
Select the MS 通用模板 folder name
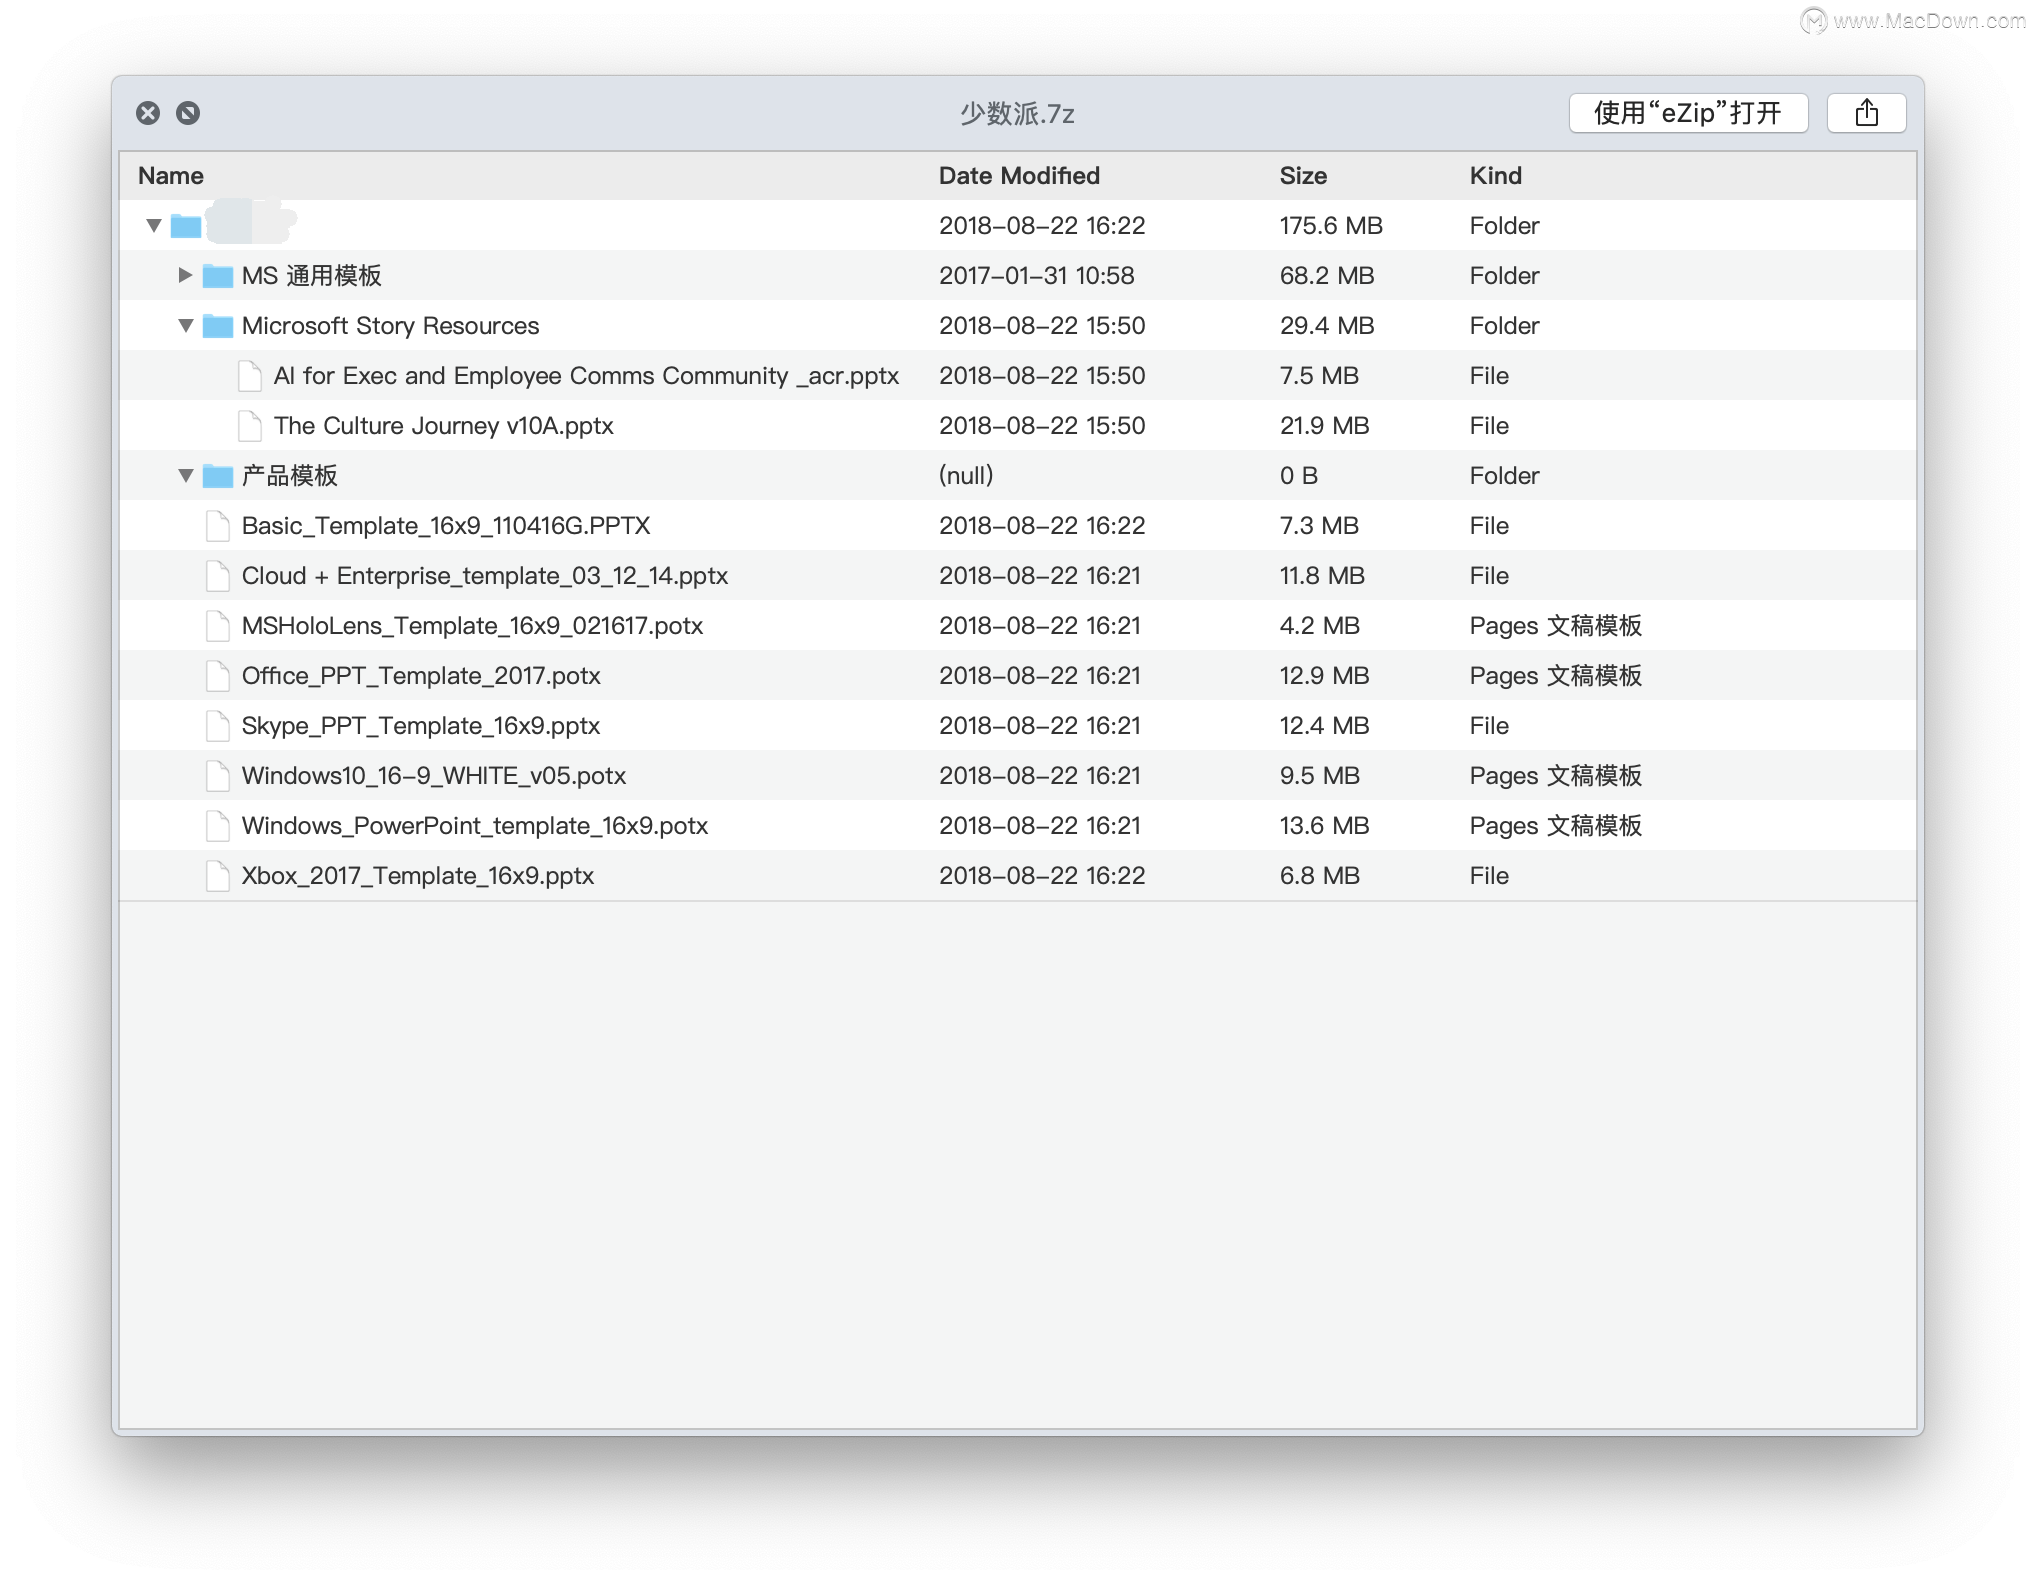(311, 276)
